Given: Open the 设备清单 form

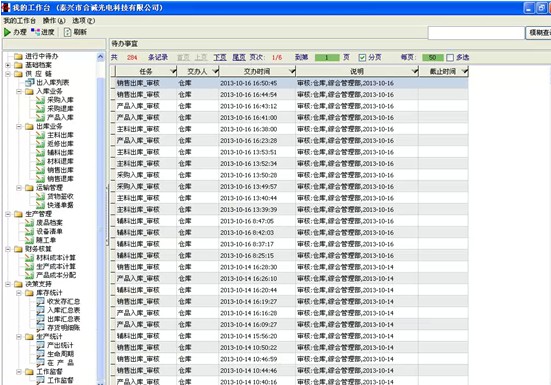Looking at the screenshot, I should [49, 231].
